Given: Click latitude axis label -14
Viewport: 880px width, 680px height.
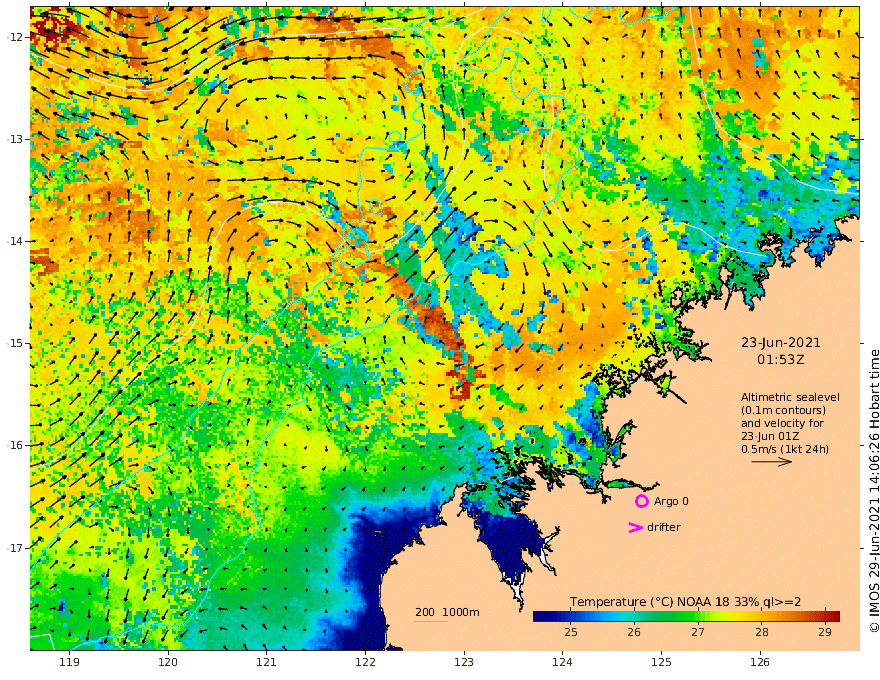Looking at the screenshot, I should 16,241.
